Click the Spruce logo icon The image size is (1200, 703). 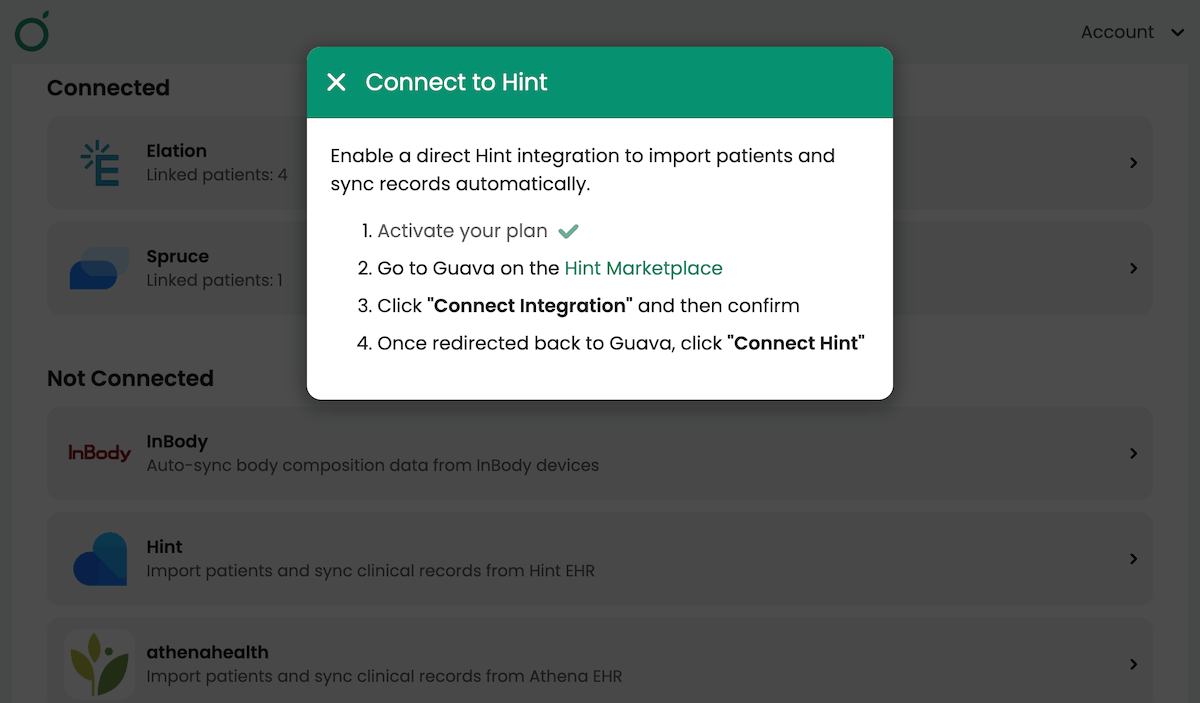99,268
